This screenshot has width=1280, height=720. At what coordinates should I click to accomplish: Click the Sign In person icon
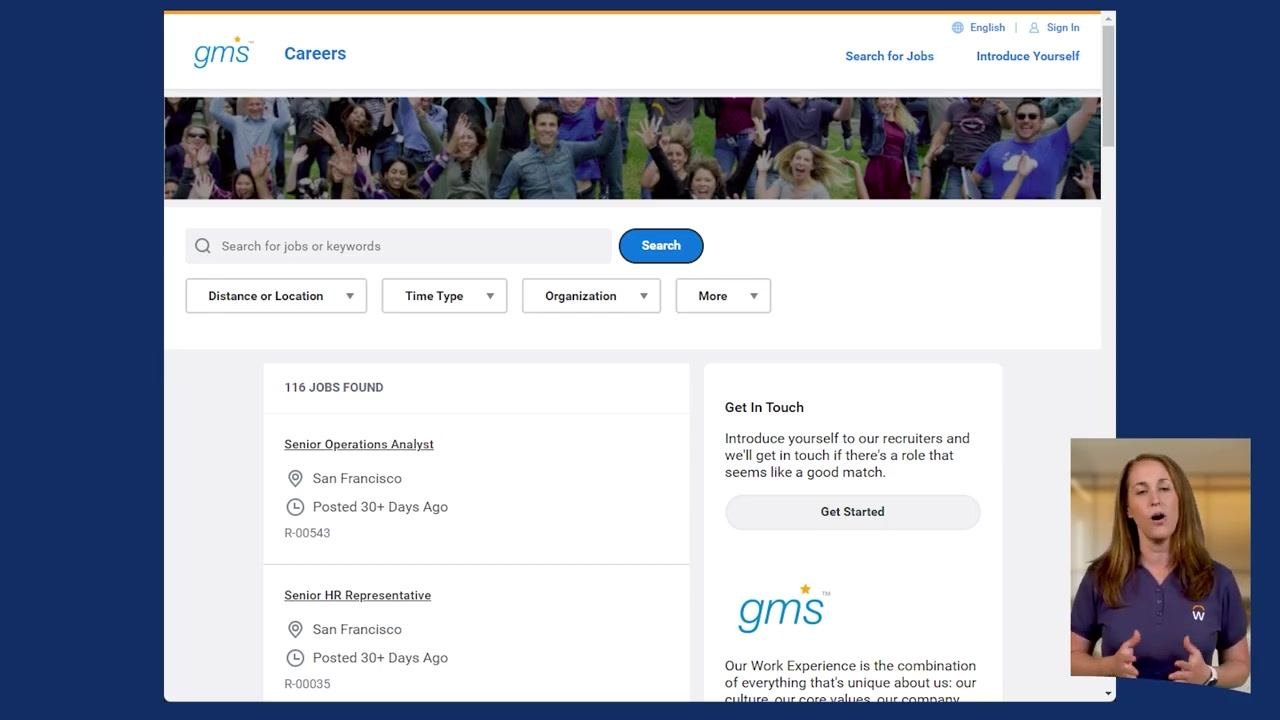pyautogui.click(x=1034, y=28)
